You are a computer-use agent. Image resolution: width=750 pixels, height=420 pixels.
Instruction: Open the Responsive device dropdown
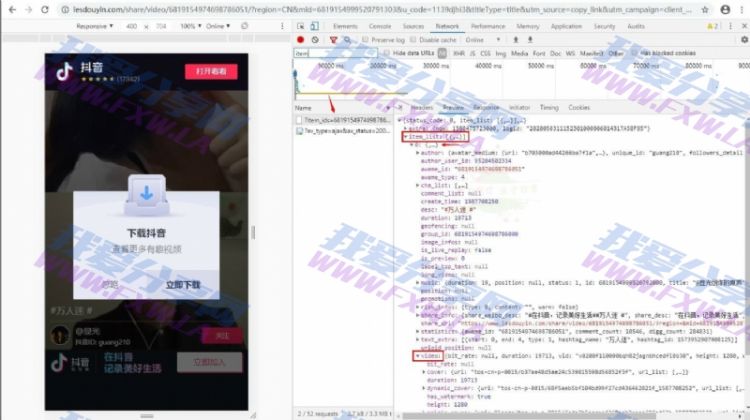(95, 26)
